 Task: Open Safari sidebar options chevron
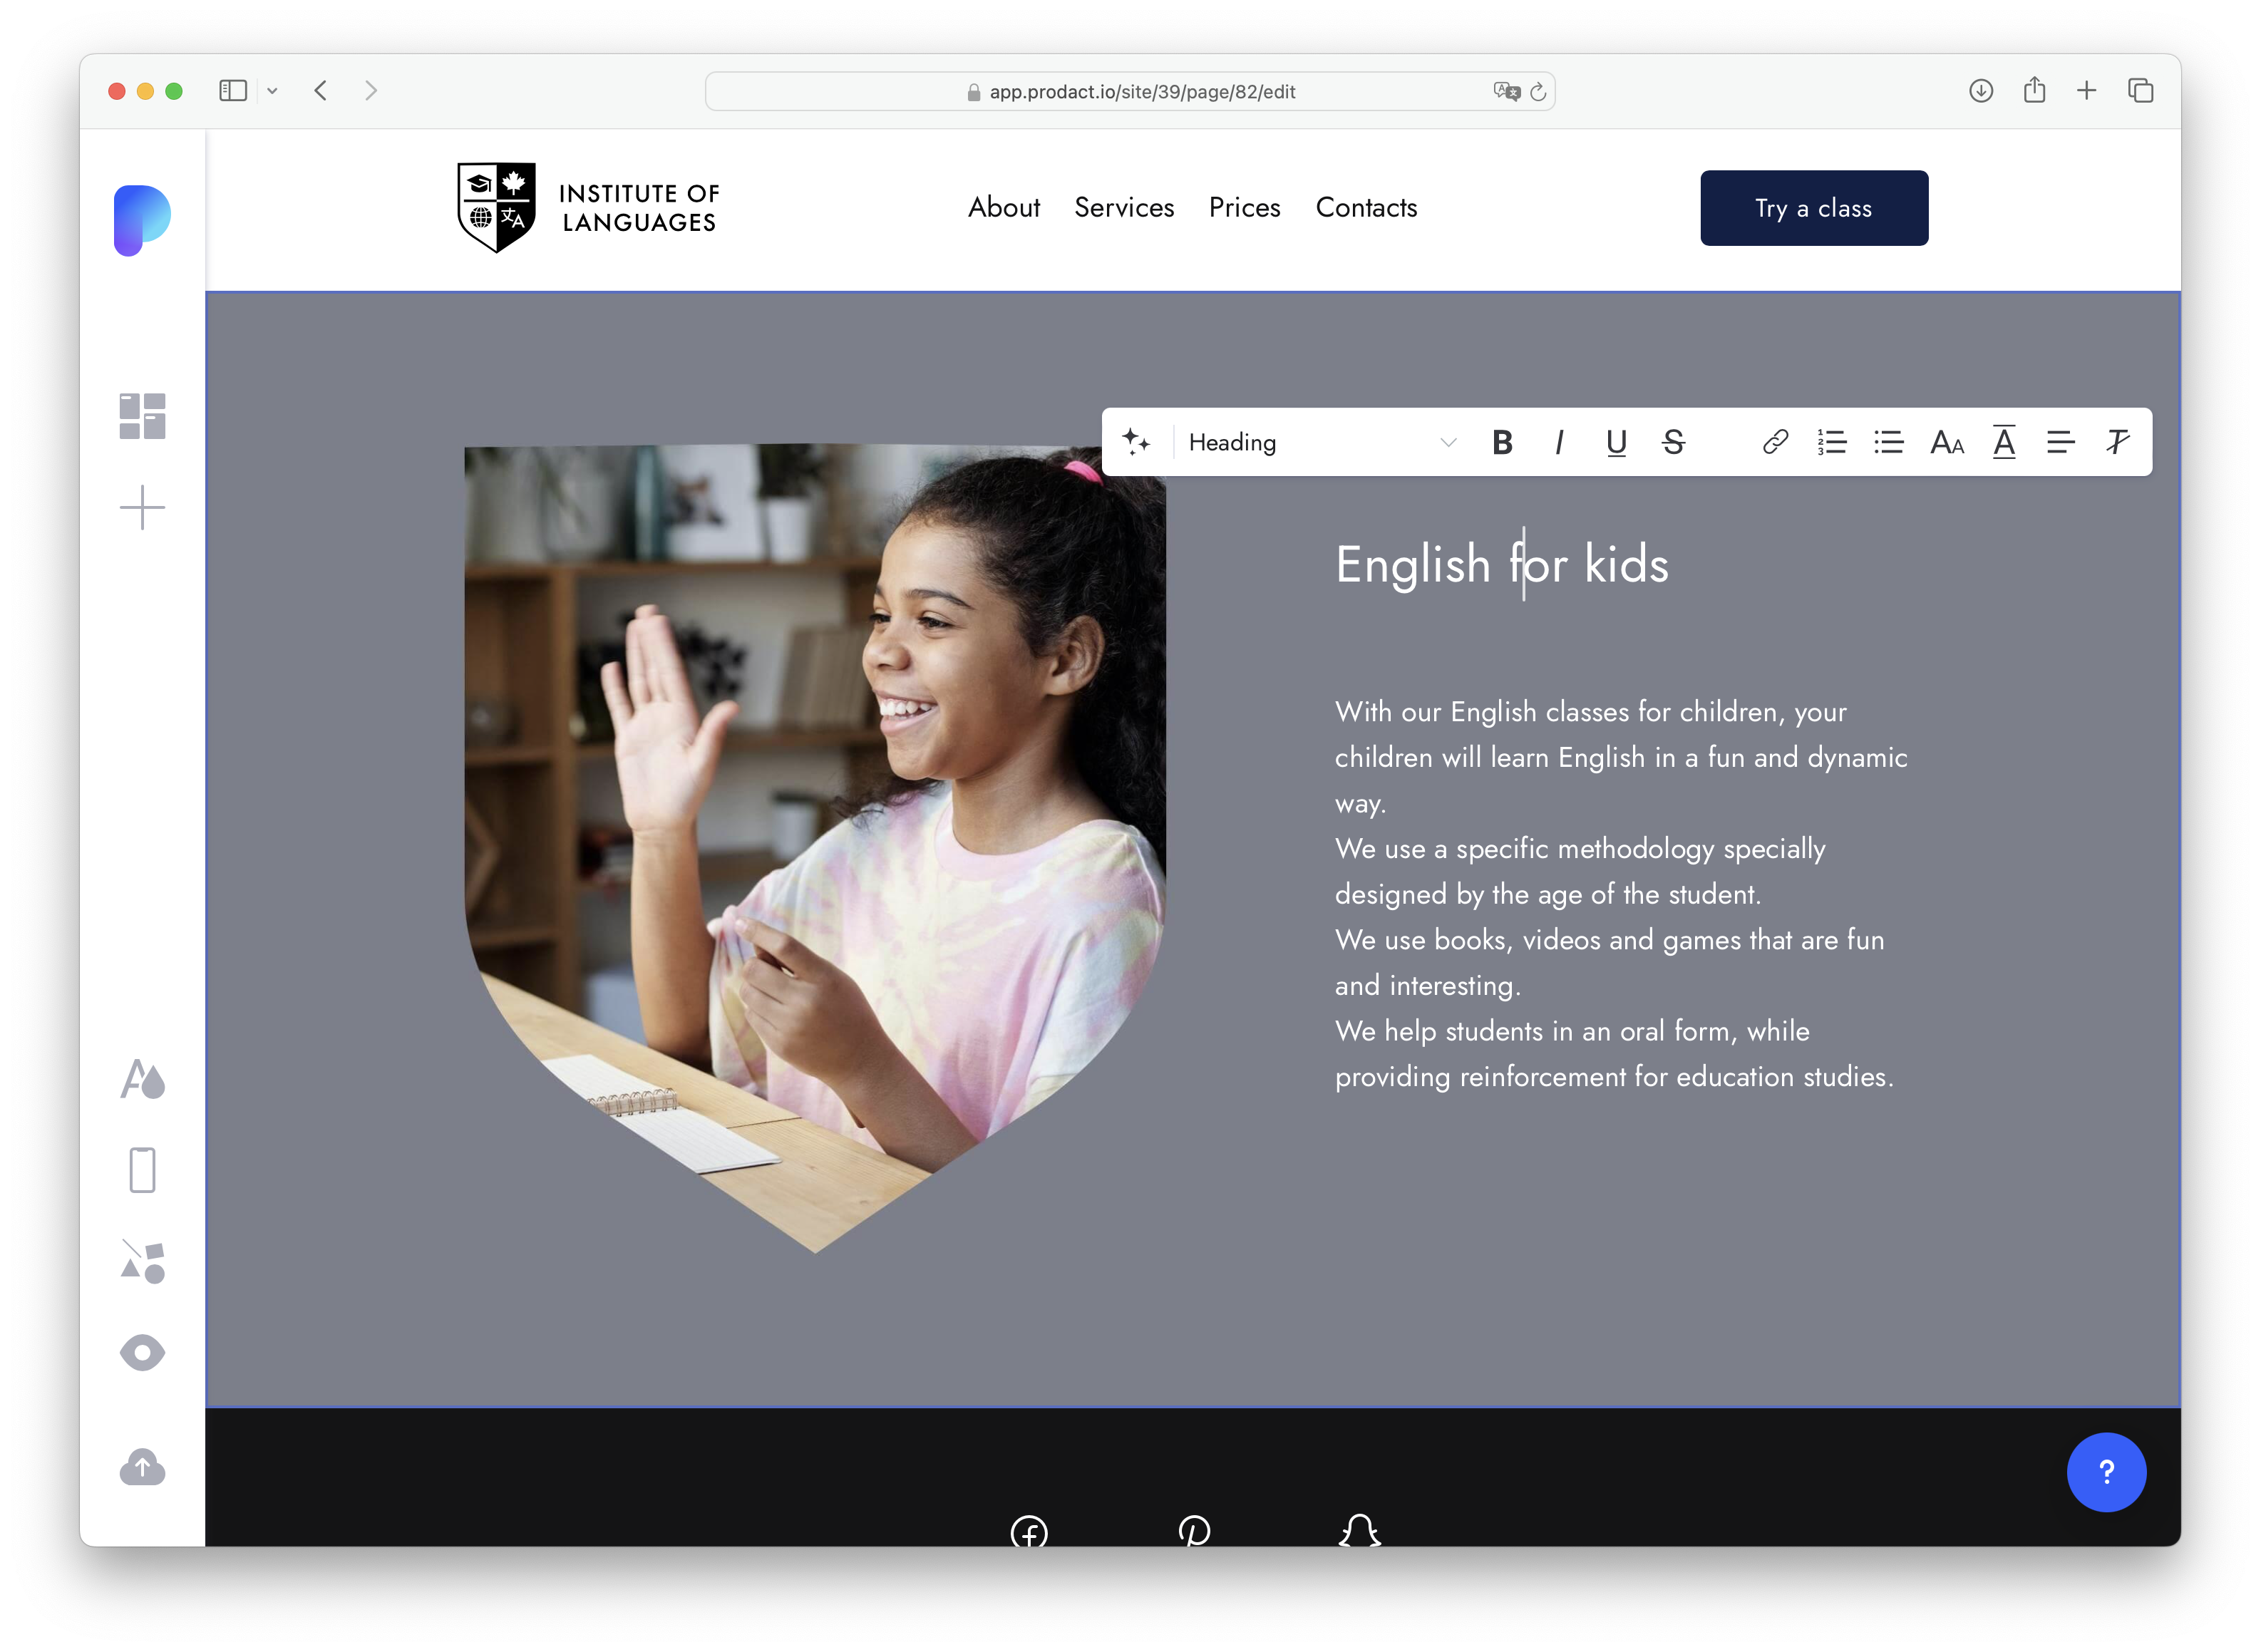272,91
